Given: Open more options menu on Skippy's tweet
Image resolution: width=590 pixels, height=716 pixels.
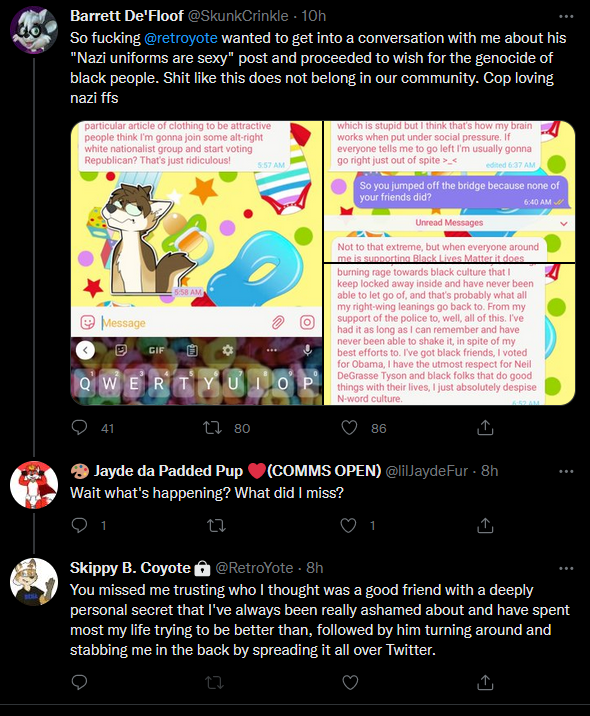Looking at the screenshot, I should tap(566, 569).
